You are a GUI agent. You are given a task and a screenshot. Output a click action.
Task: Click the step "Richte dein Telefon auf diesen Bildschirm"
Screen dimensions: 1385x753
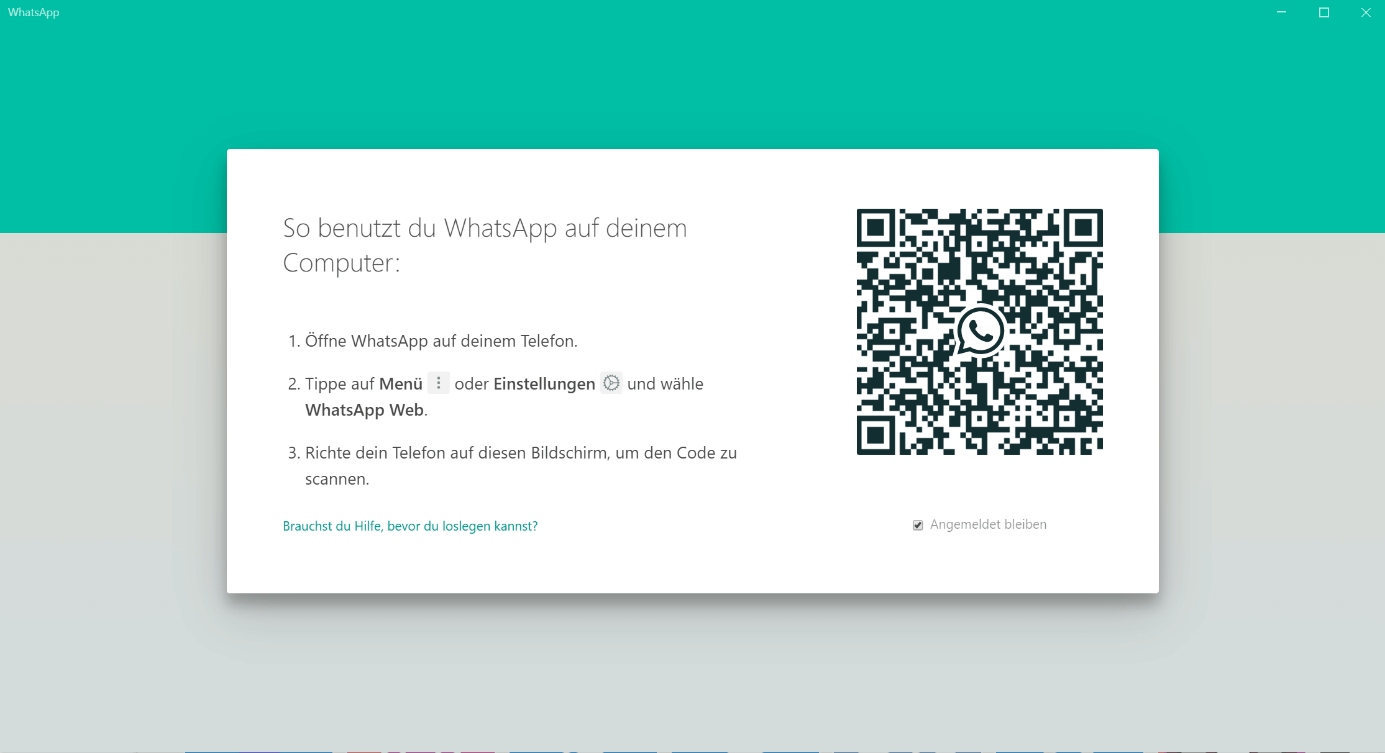coord(521,466)
